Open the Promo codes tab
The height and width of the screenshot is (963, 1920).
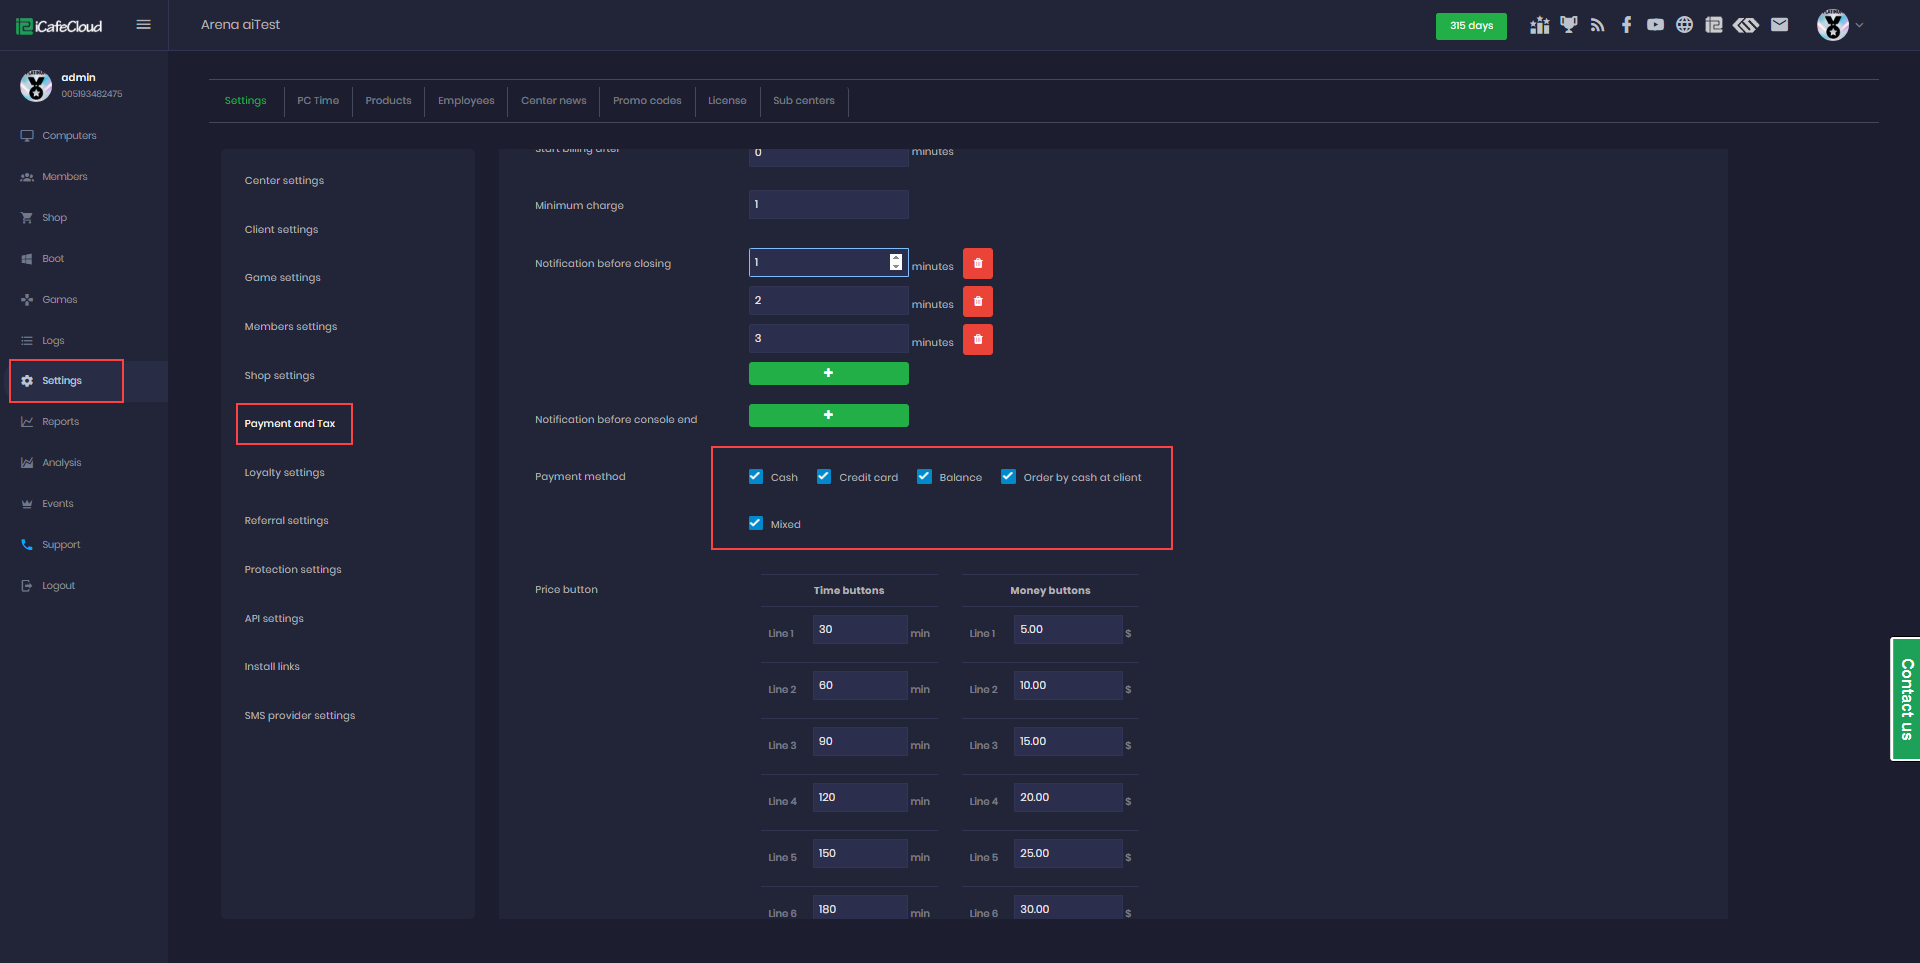(x=647, y=101)
